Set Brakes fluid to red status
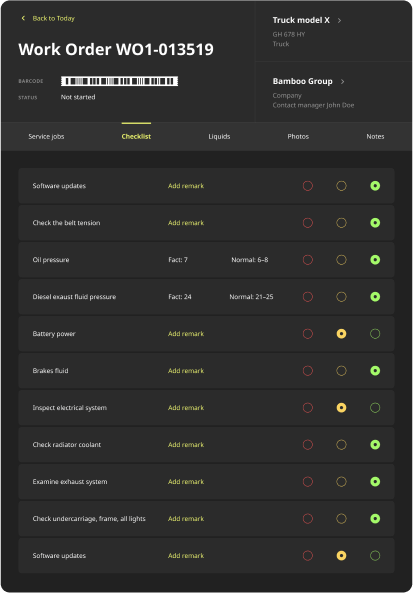The image size is (413, 593). (x=308, y=371)
